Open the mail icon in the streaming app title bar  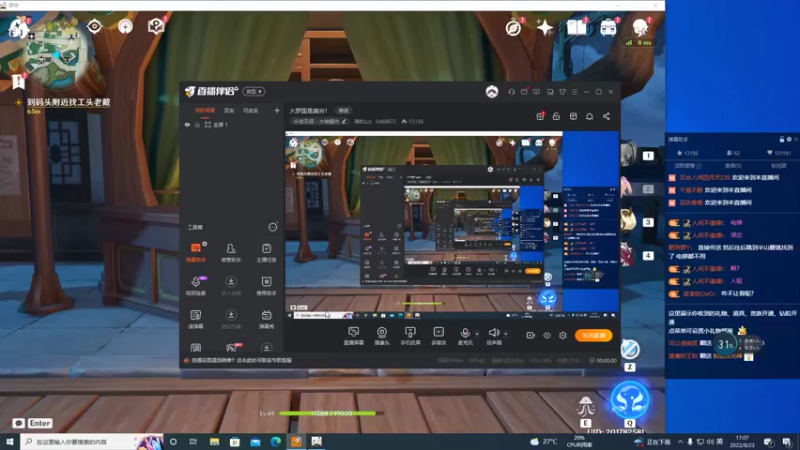point(524,92)
